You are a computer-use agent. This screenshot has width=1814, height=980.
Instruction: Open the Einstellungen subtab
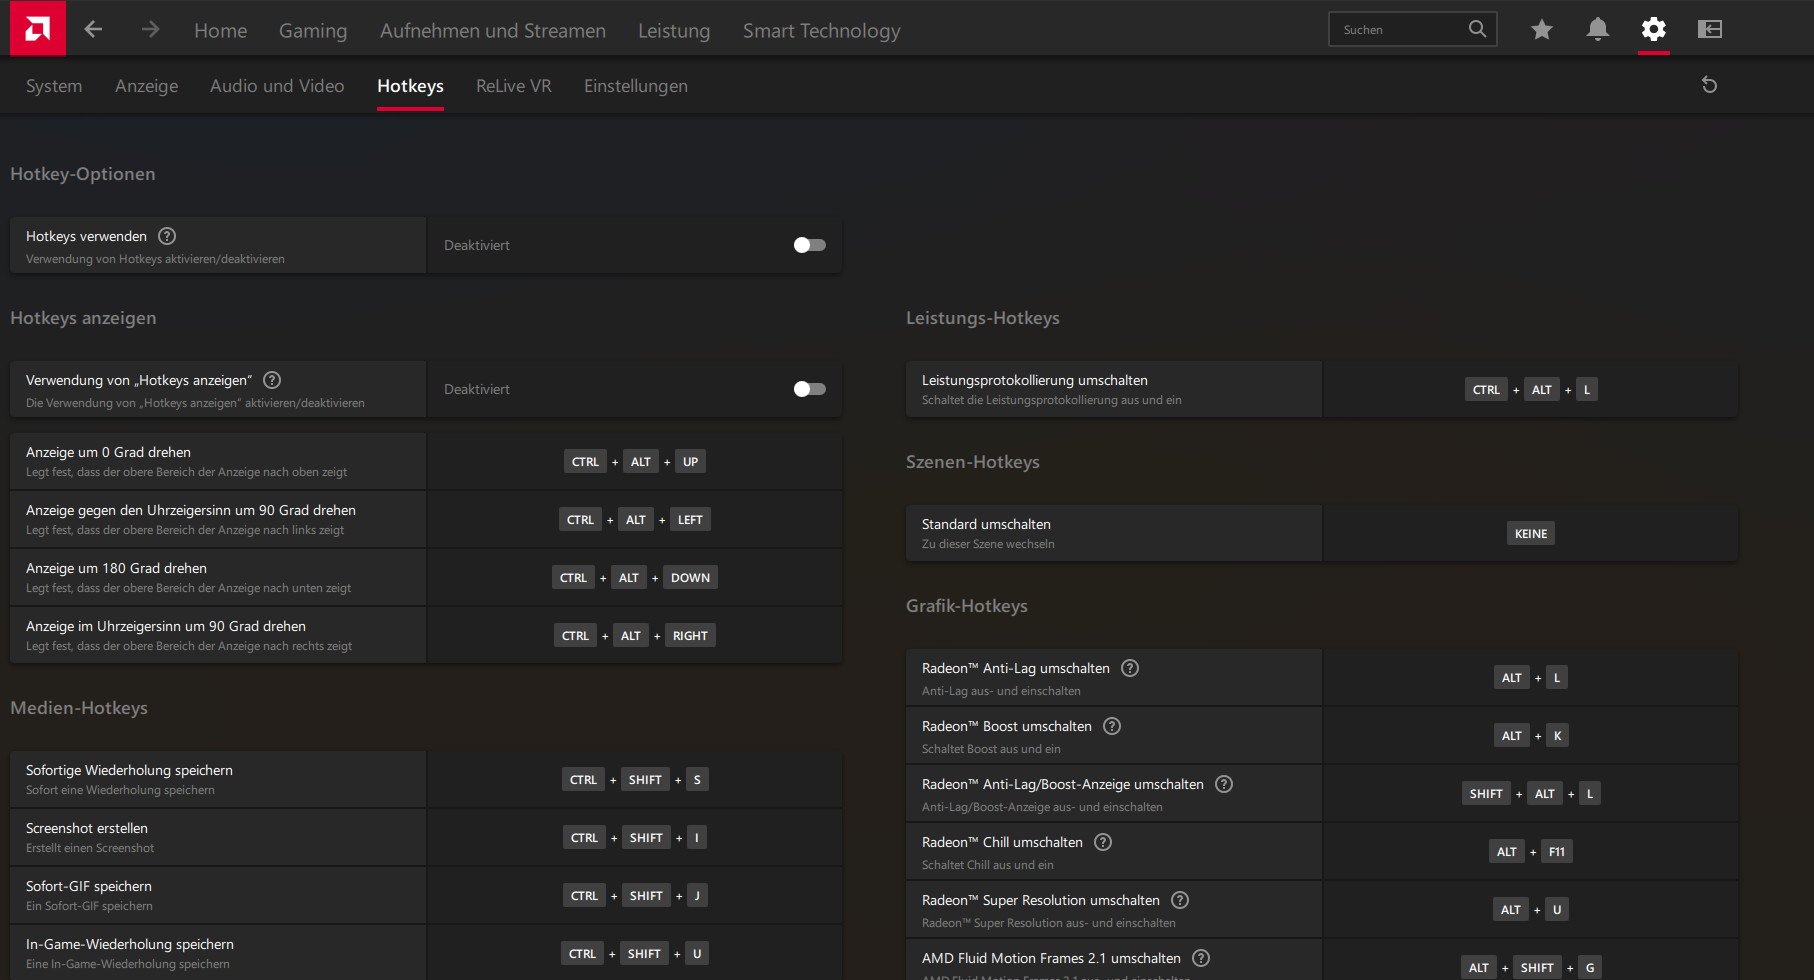tap(636, 86)
